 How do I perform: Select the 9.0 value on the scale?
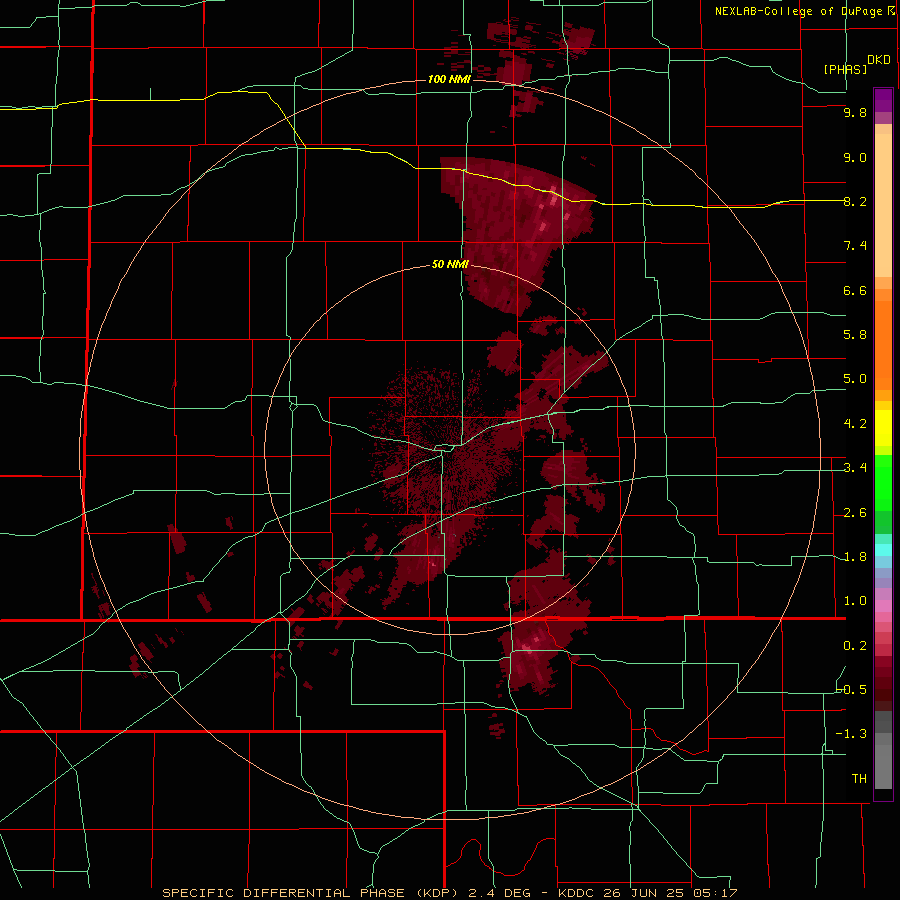click(855, 157)
